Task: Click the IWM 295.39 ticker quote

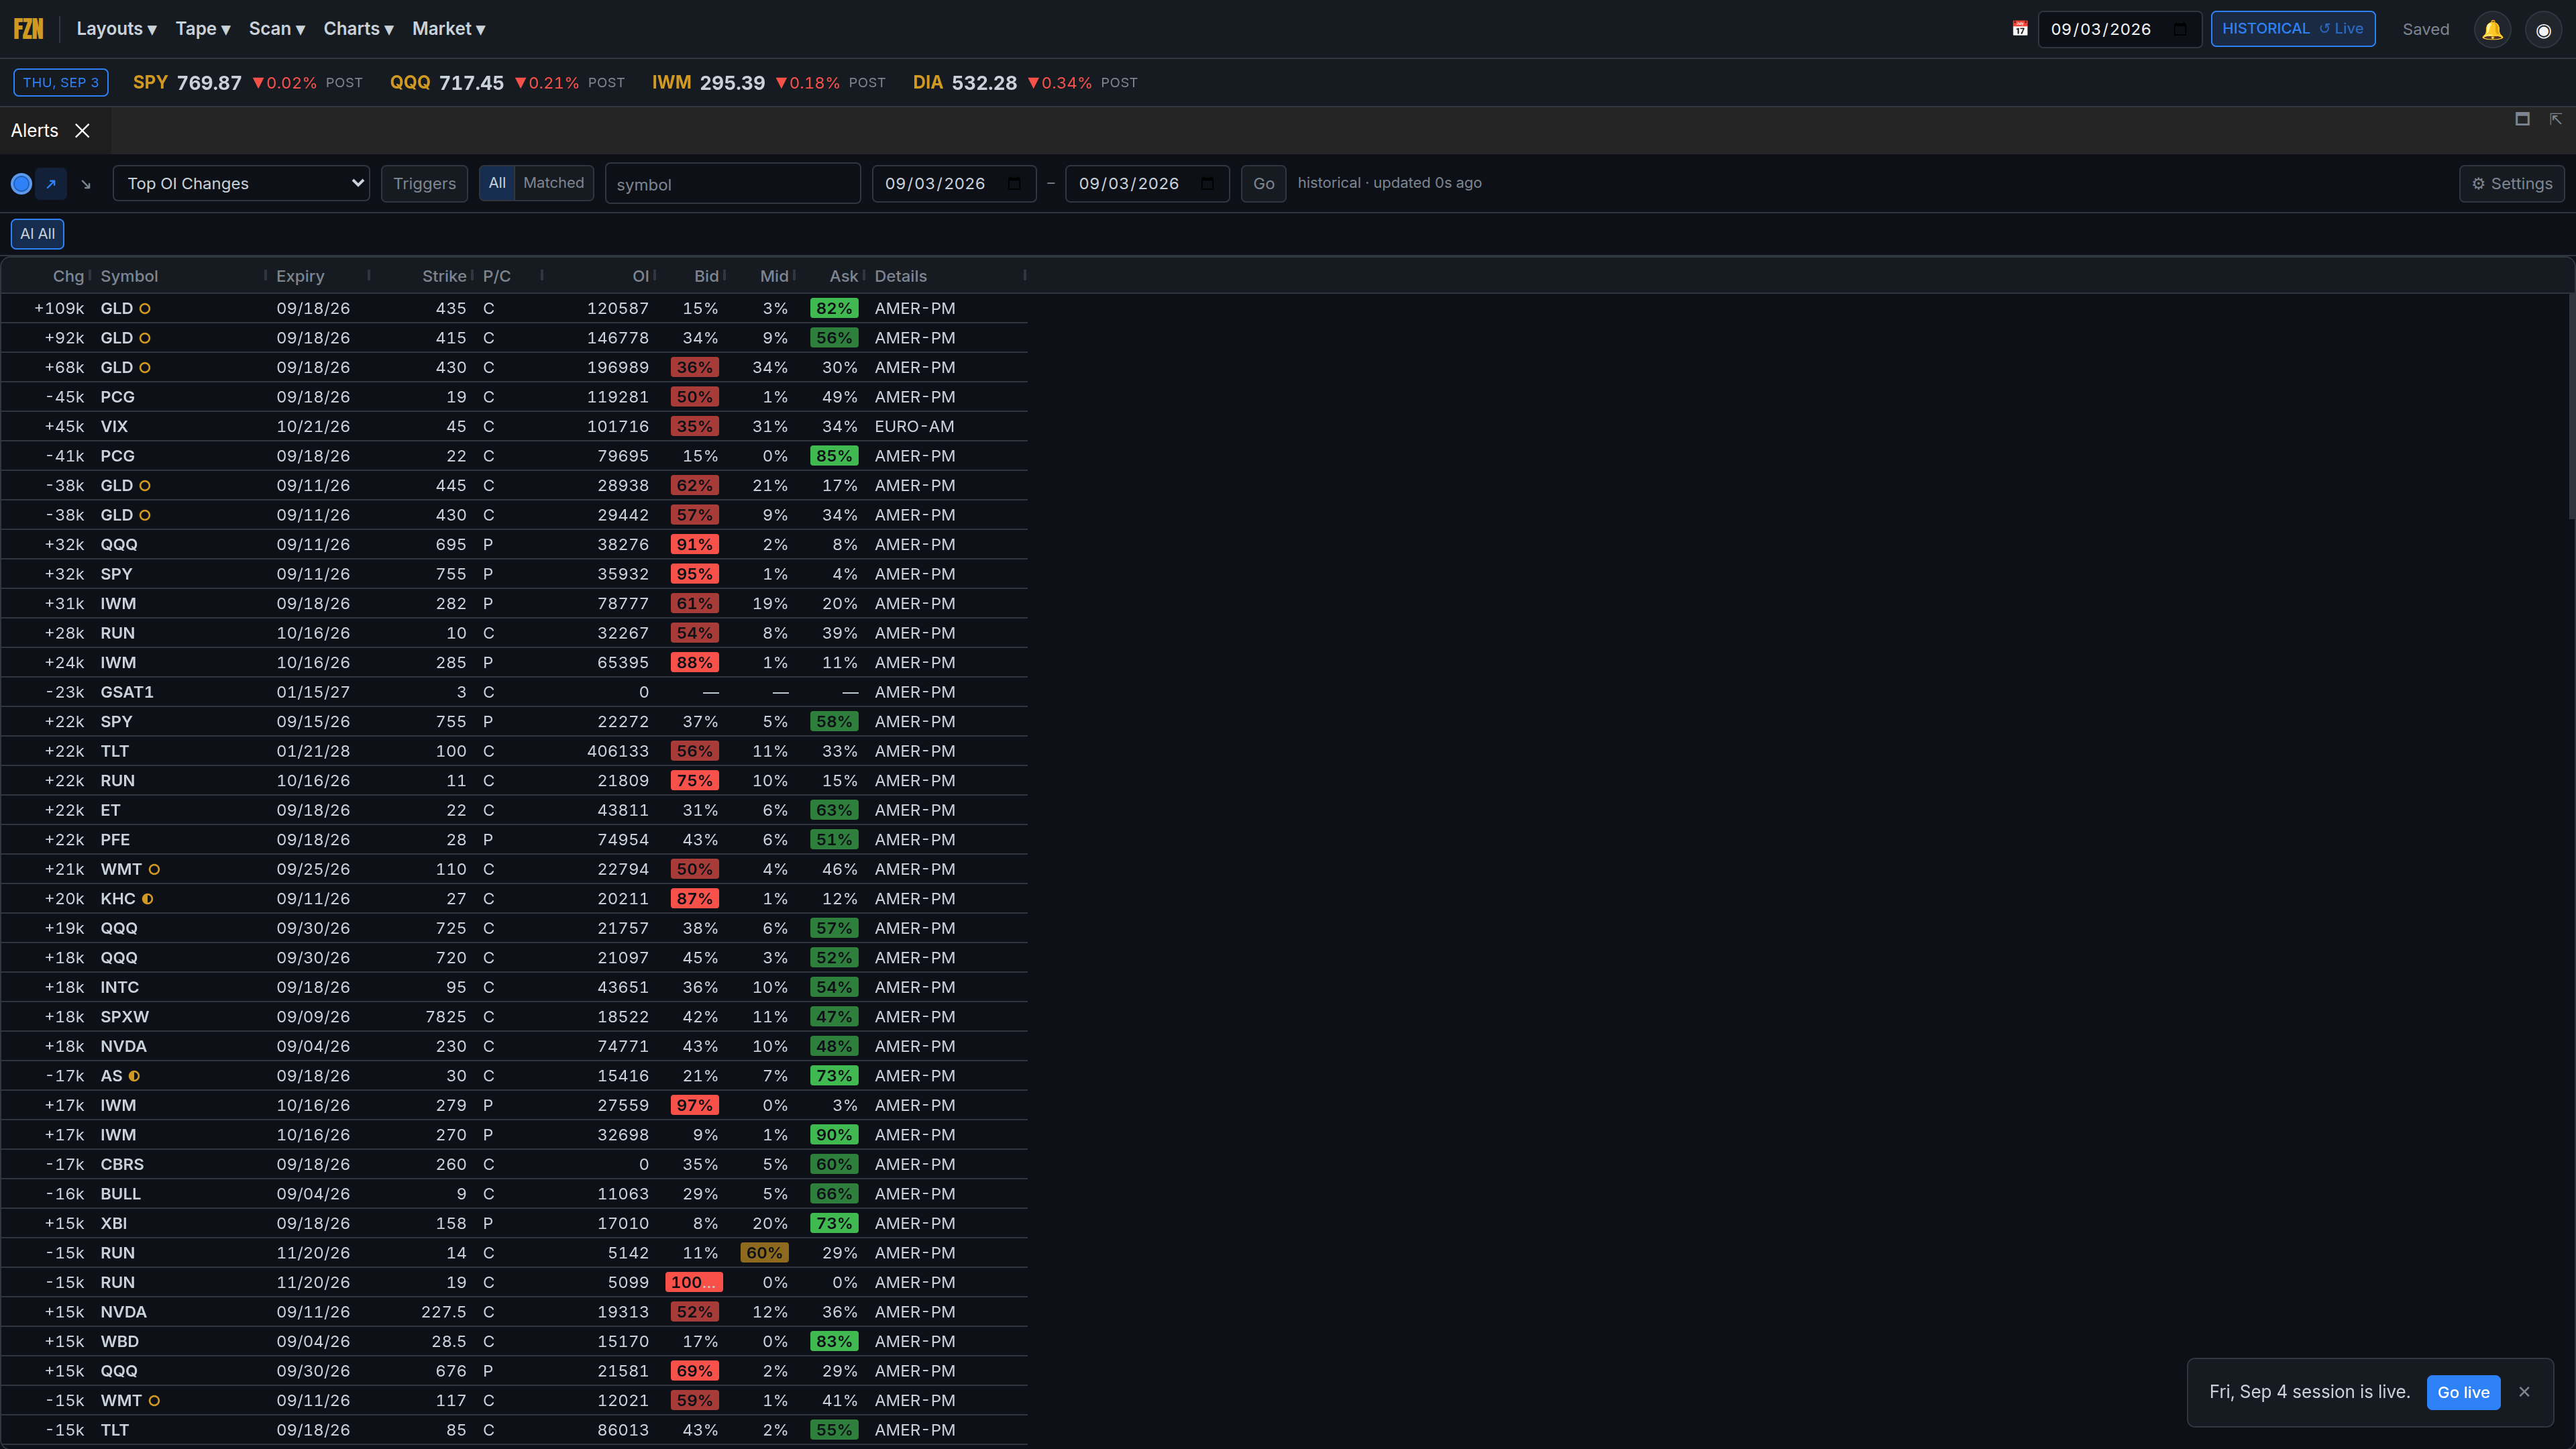Action: [769, 83]
